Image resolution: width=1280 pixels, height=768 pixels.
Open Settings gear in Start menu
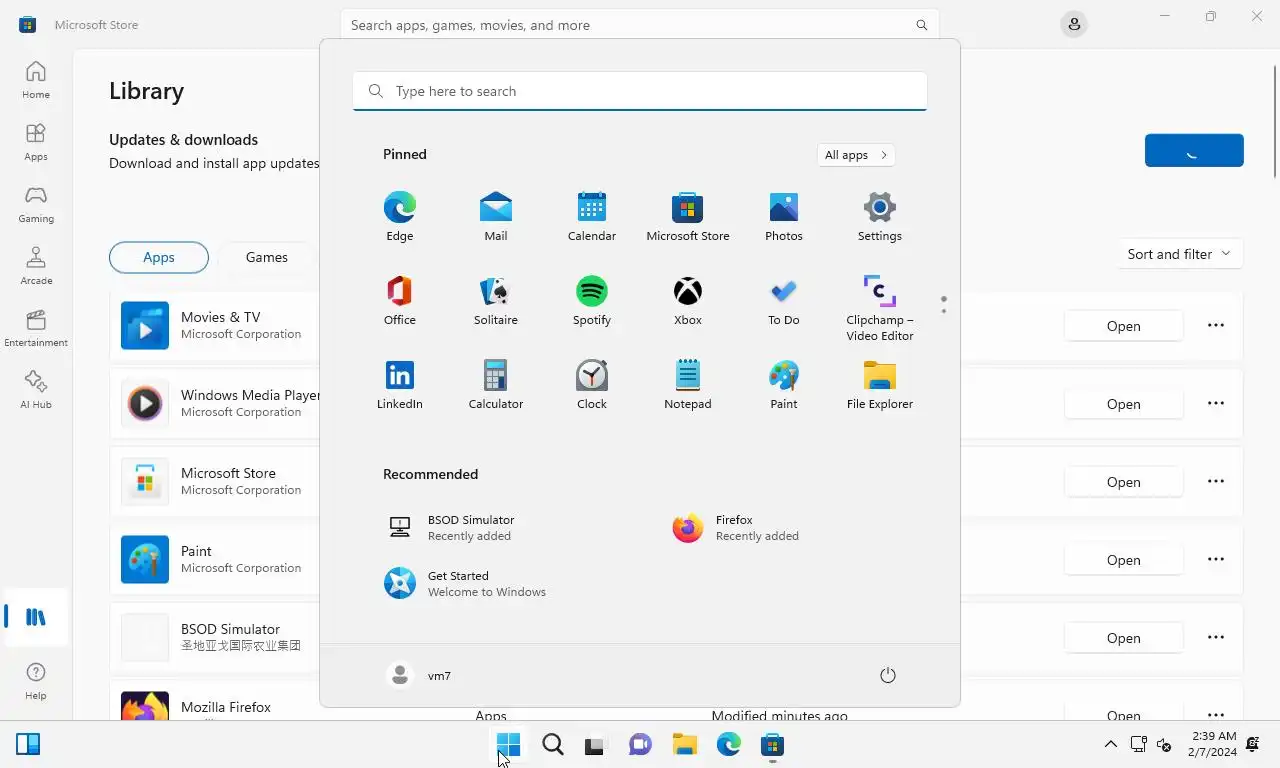coord(880,217)
